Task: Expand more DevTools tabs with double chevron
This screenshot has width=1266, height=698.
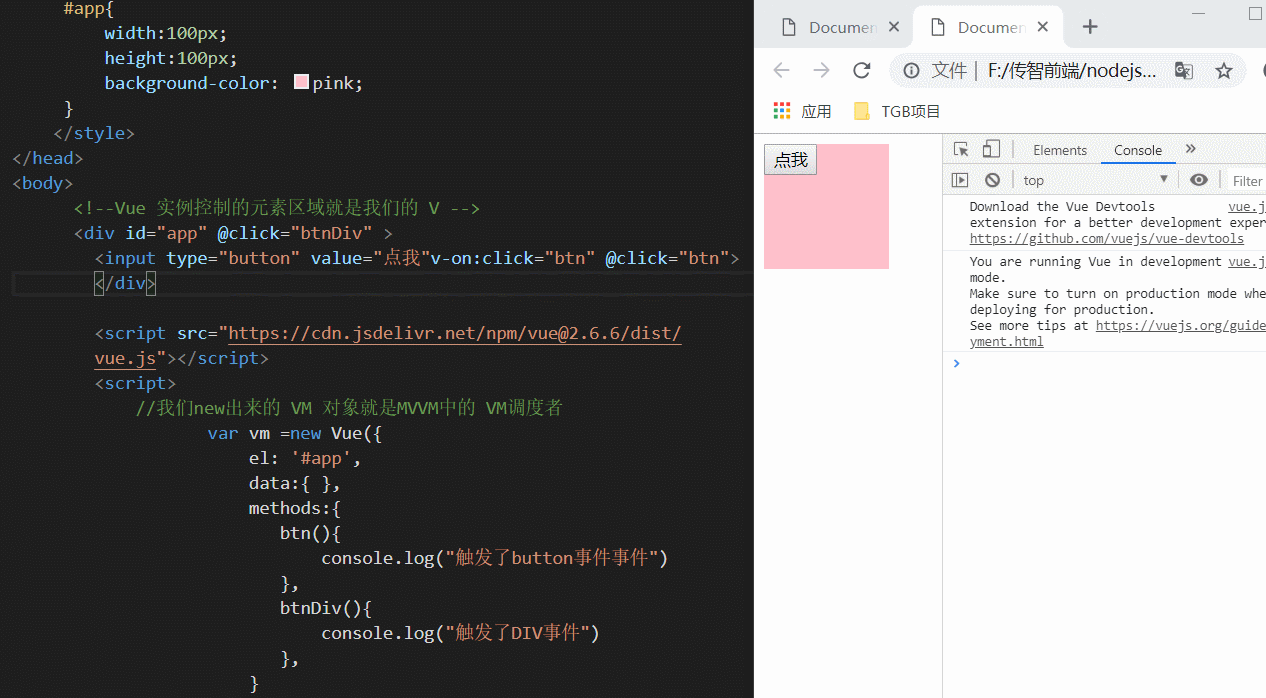Action: [1190, 149]
